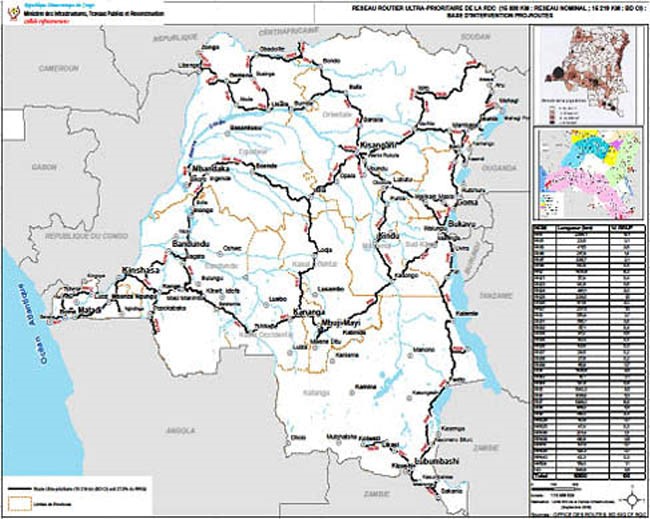Select the Goma city marker
Image resolution: width=650 pixels, height=519 pixels.
coord(467,205)
